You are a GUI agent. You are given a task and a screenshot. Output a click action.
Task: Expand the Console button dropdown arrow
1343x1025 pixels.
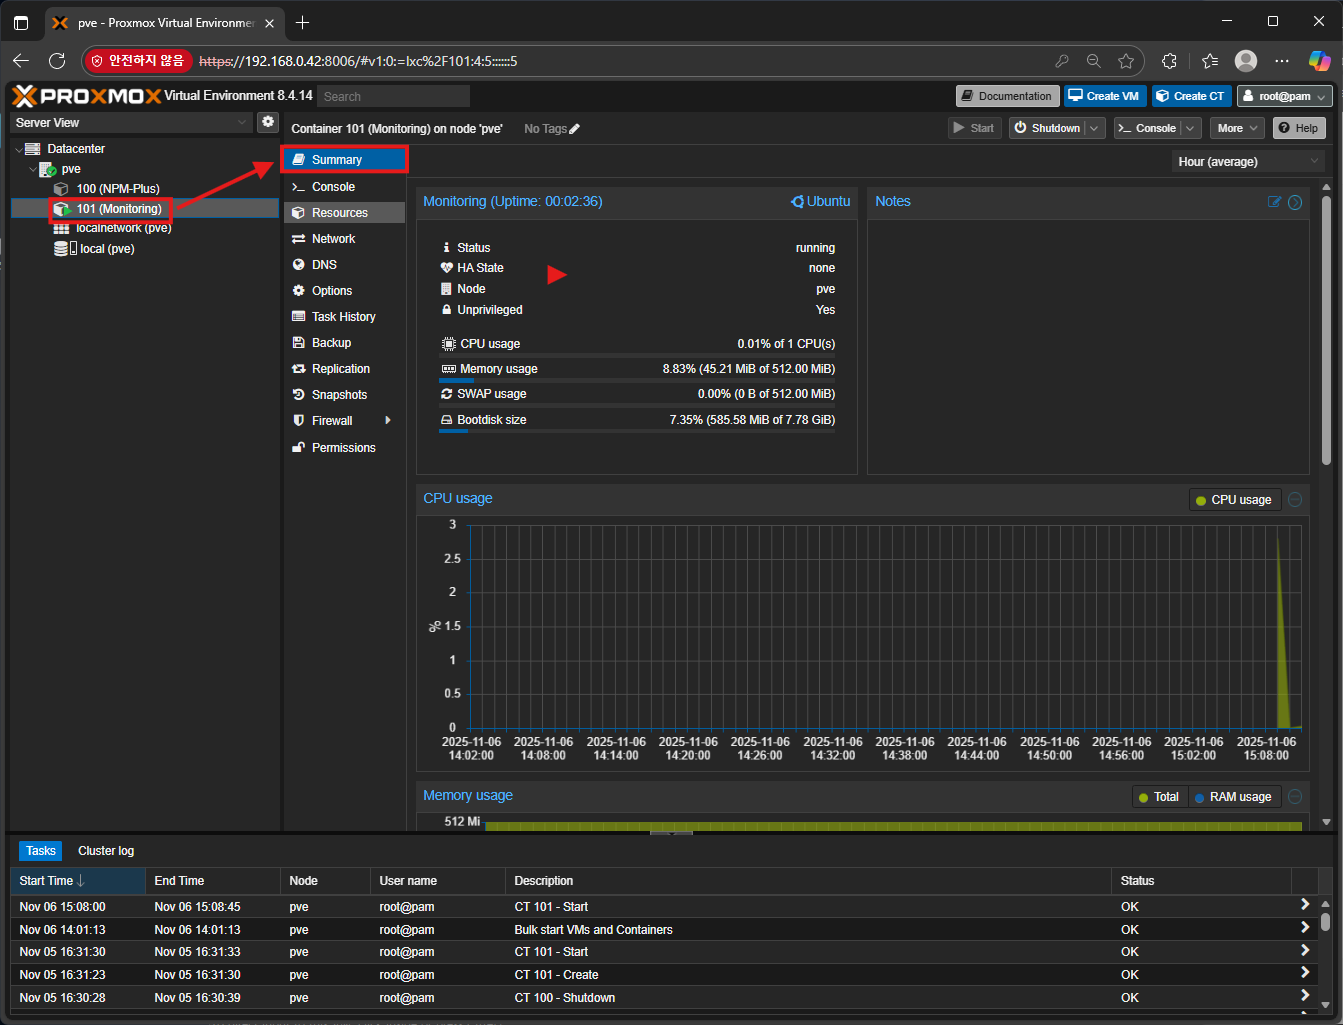pos(1190,128)
